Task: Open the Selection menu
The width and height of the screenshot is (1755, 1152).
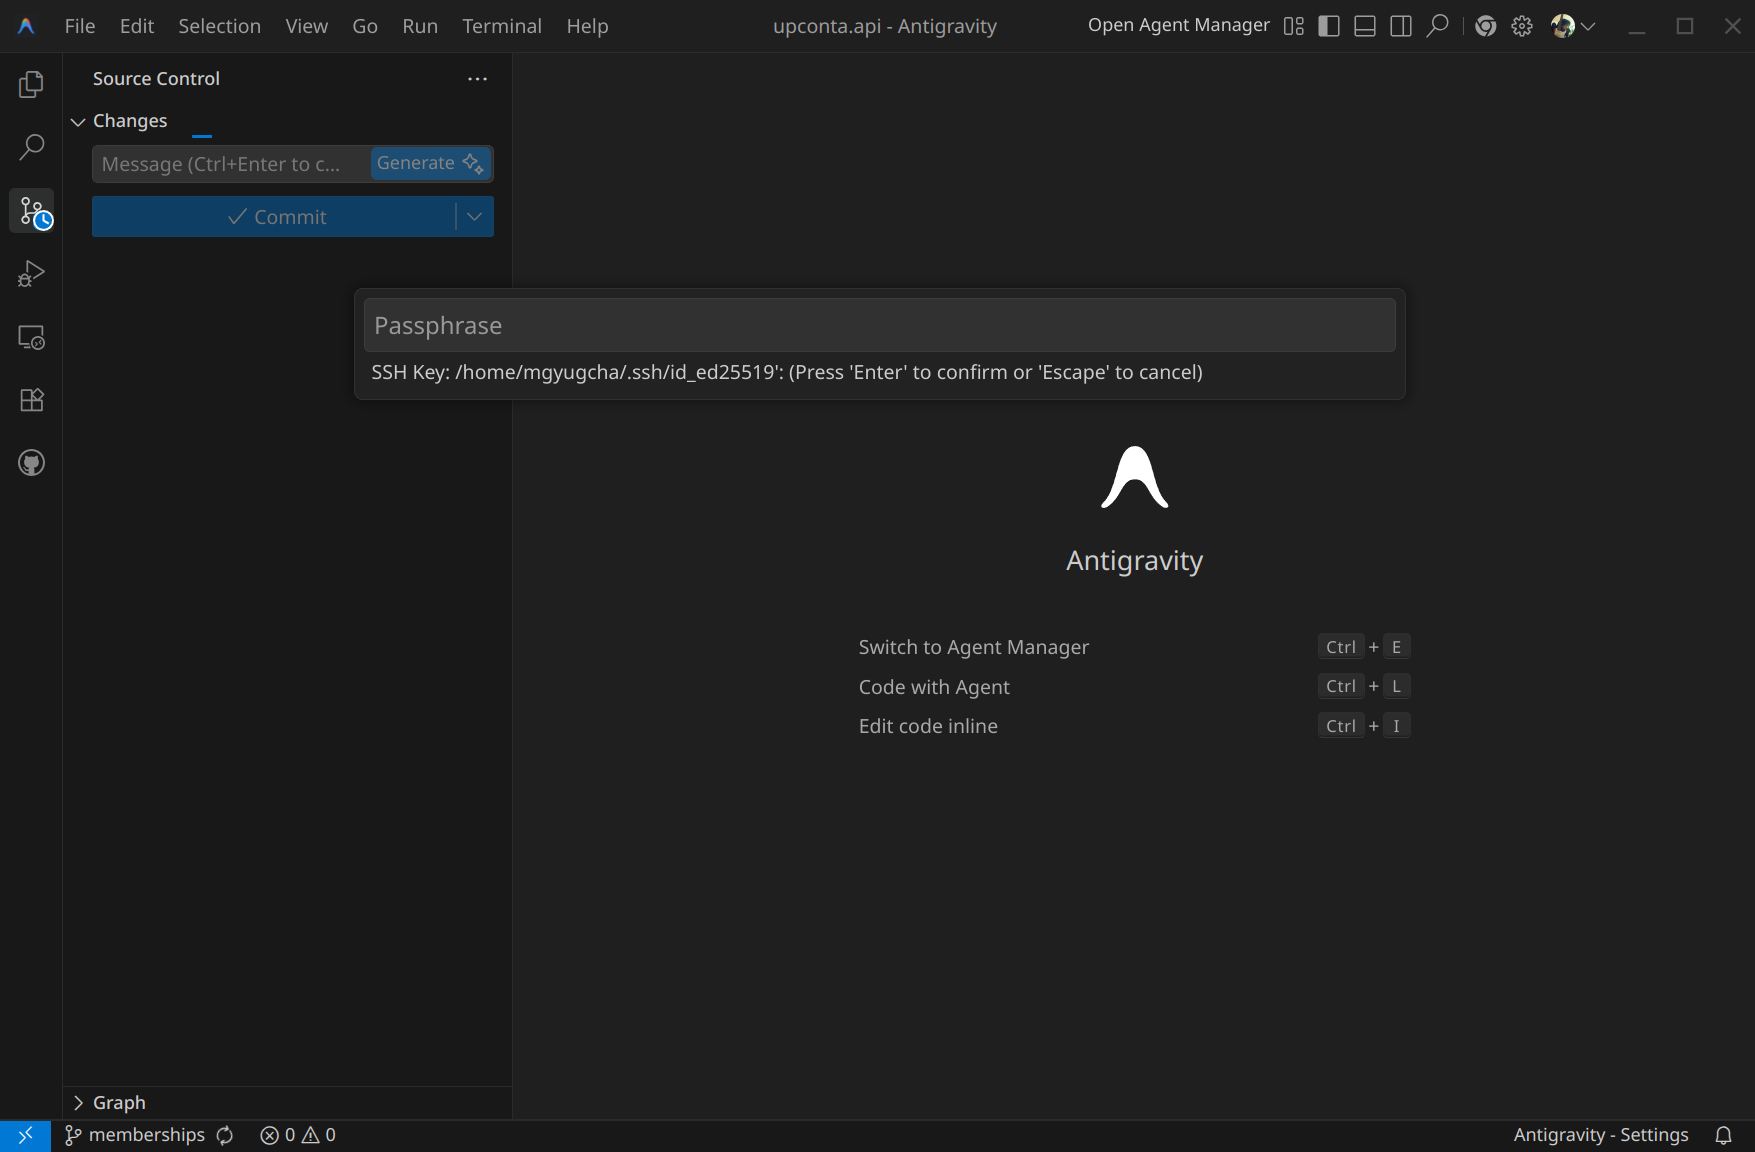Action: pyautogui.click(x=219, y=26)
